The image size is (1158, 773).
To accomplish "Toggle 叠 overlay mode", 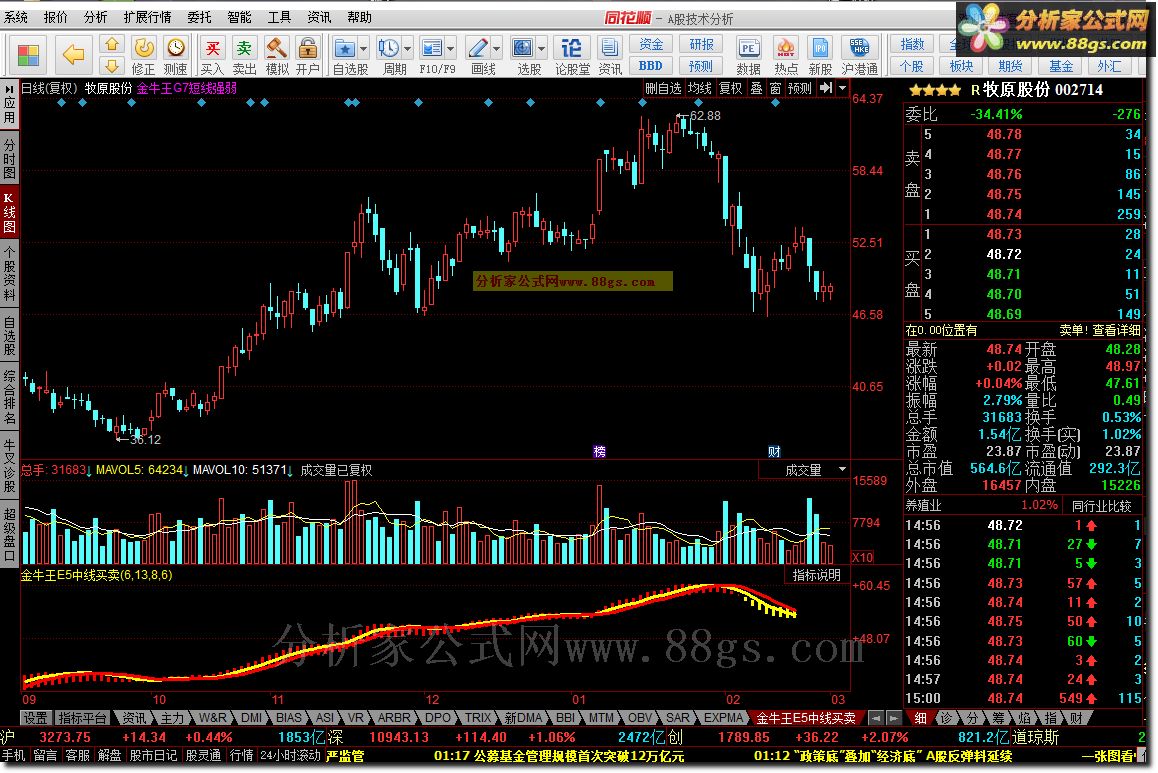I will pyautogui.click(x=756, y=89).
